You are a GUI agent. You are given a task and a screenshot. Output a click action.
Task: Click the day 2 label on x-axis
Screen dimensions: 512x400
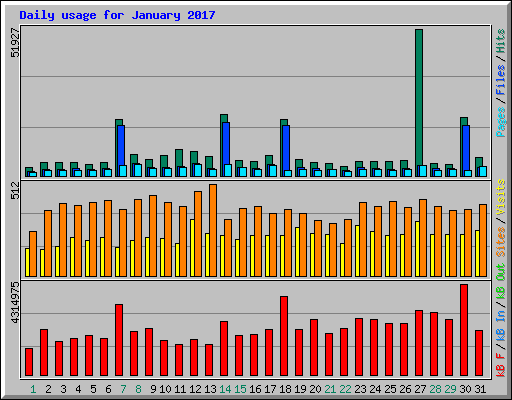tap(48, 389)
